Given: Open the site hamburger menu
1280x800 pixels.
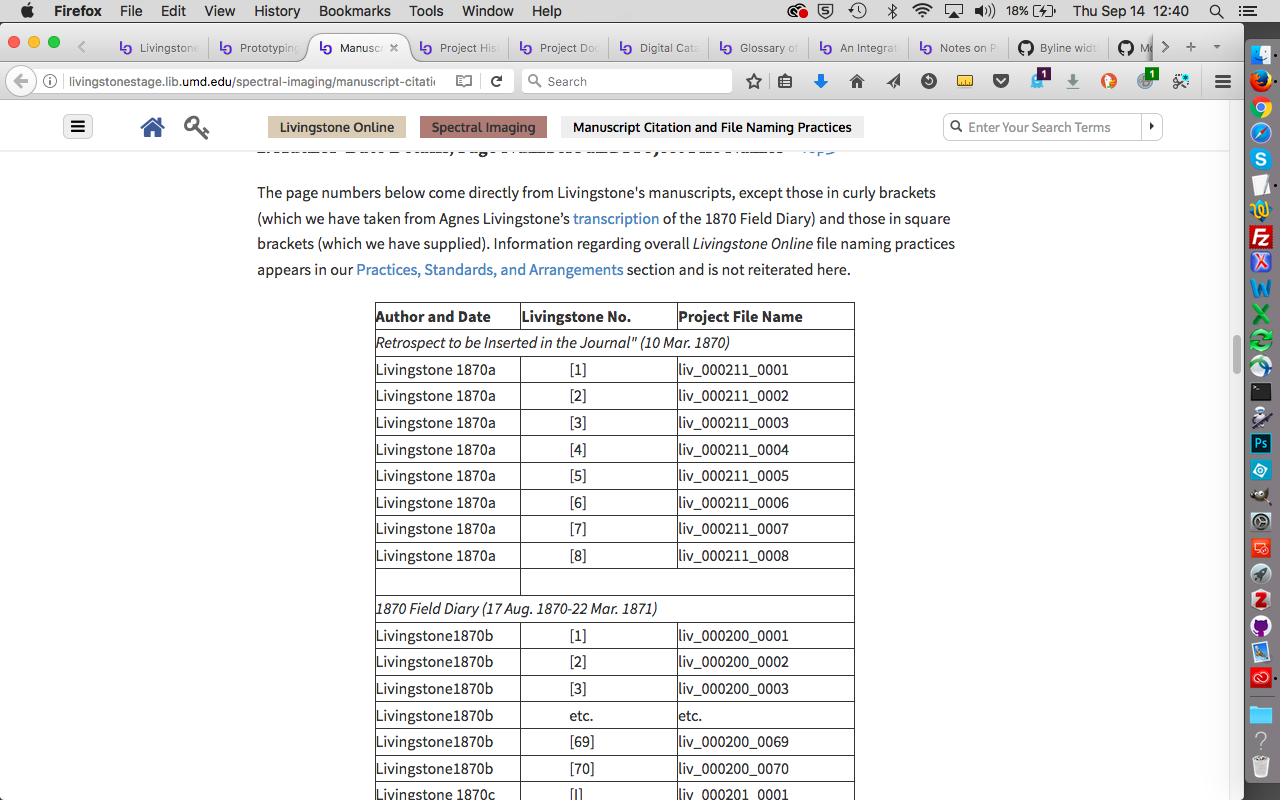Looking at the screenshot, I should tap(77, 127).
